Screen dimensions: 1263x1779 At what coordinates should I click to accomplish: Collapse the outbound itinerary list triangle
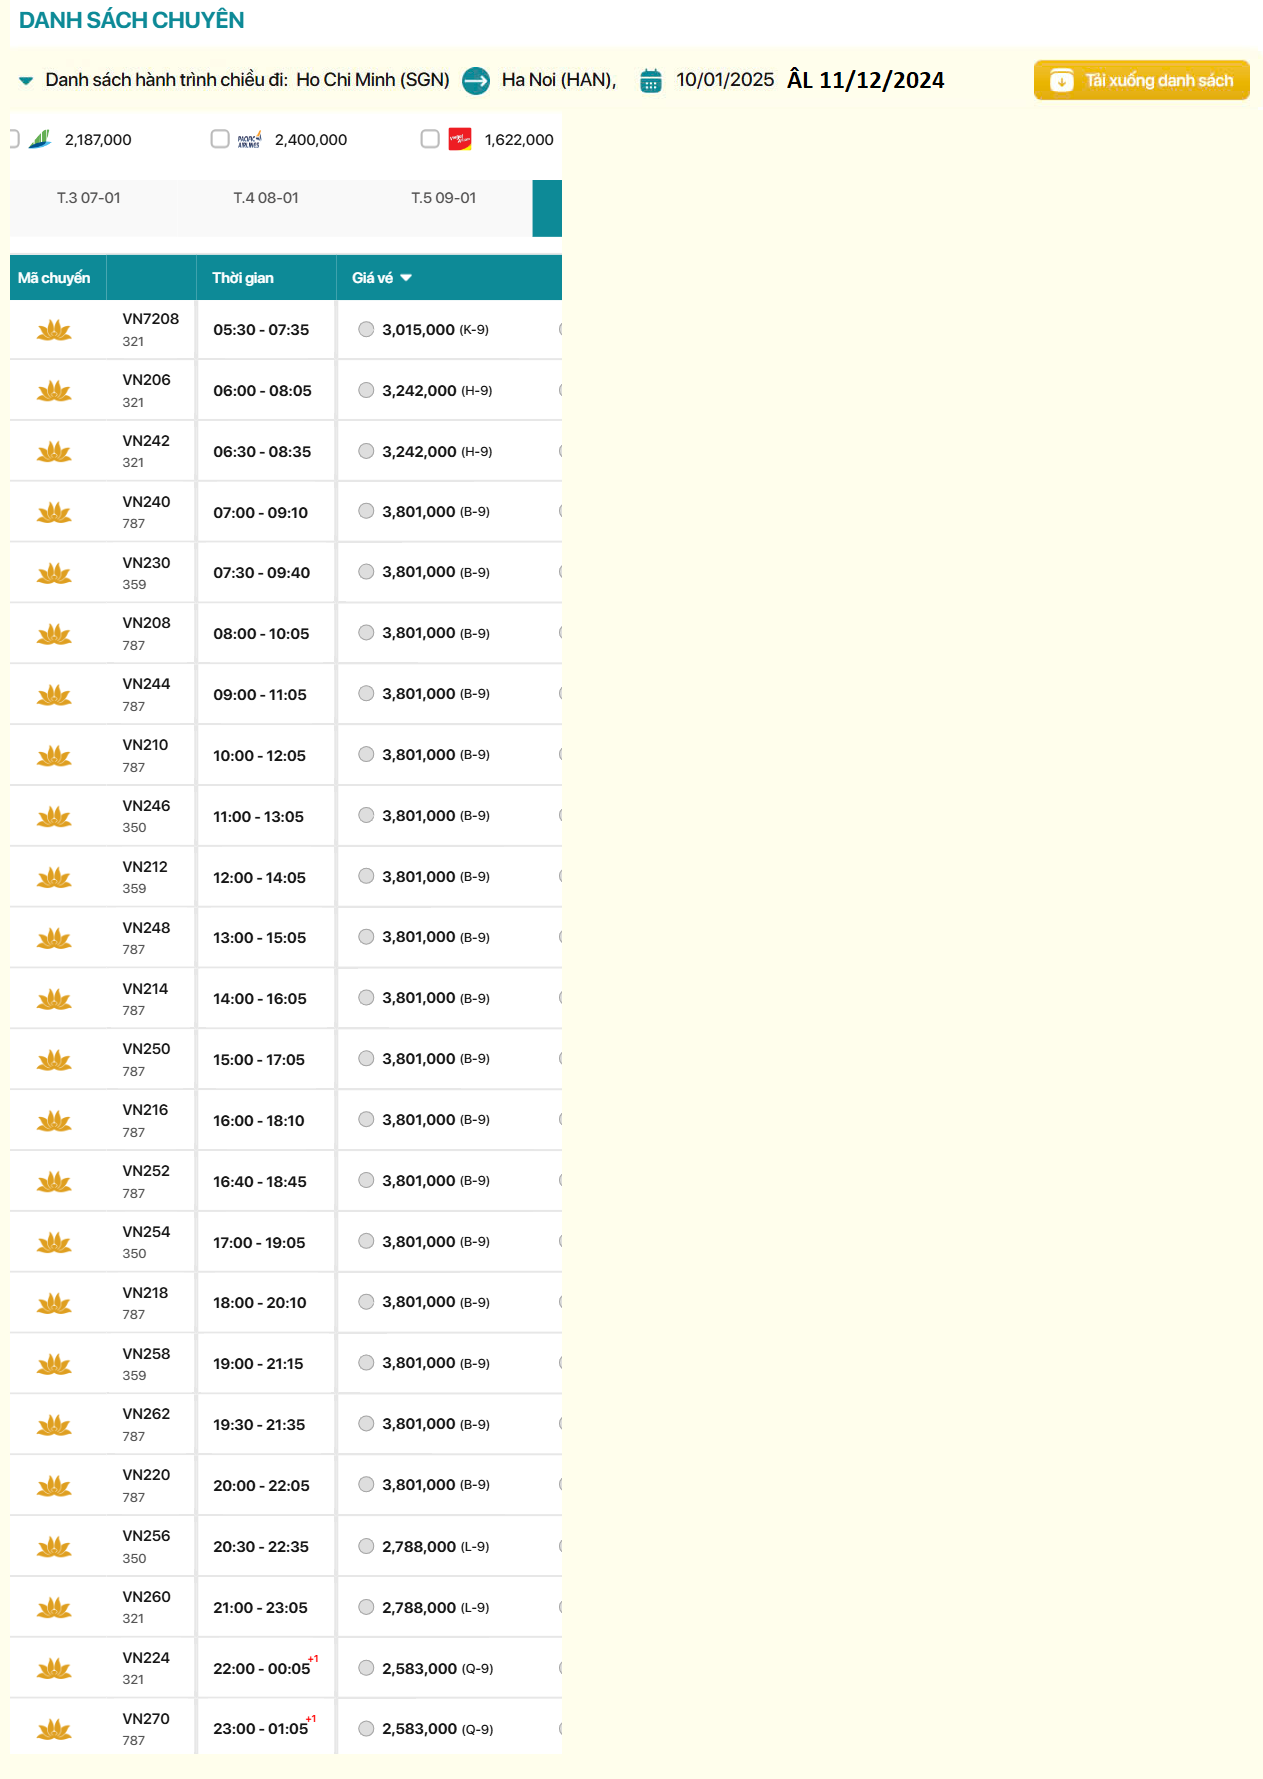pos(26,80)
